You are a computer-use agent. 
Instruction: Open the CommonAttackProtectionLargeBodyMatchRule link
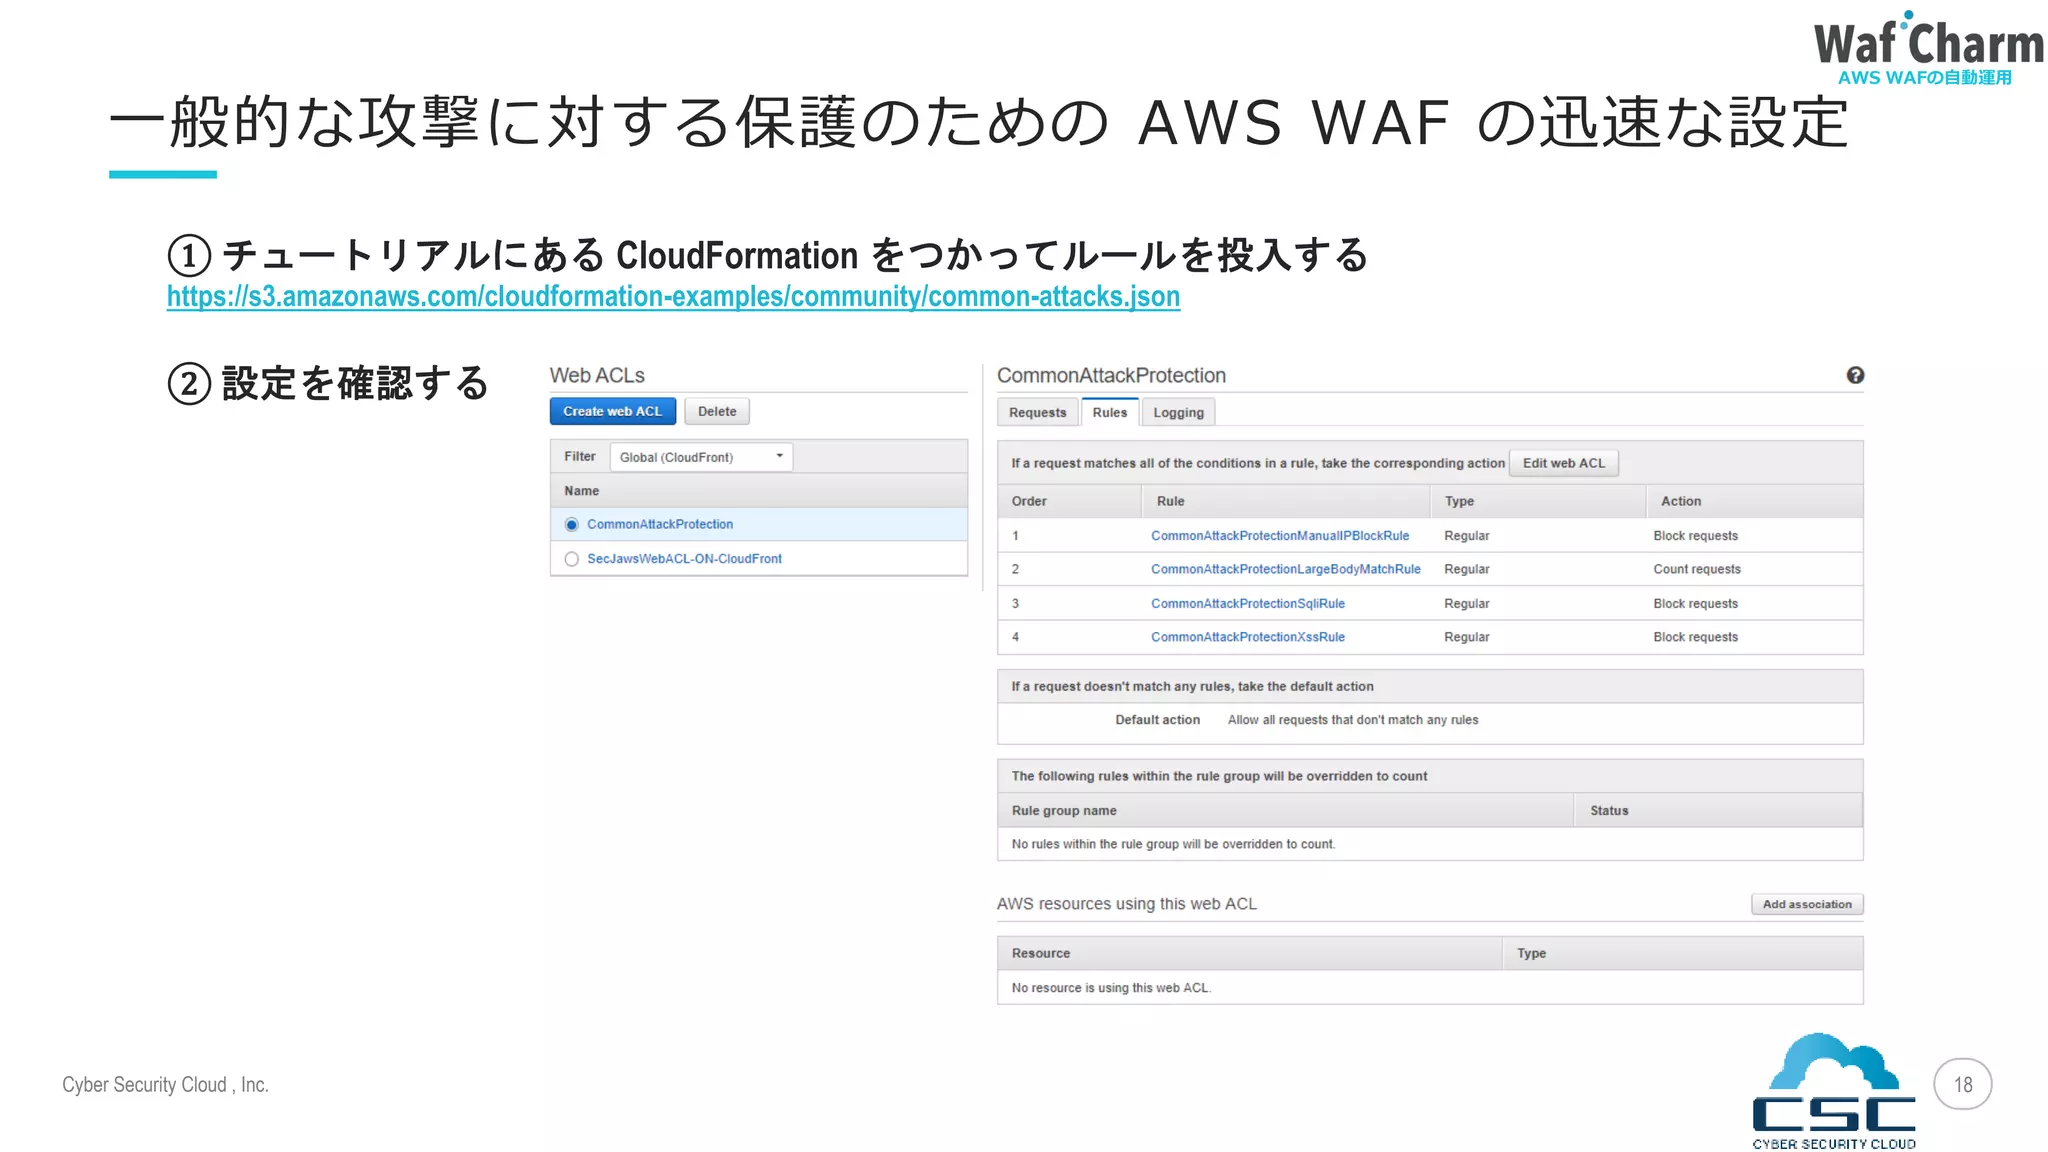coord(1286,569)
